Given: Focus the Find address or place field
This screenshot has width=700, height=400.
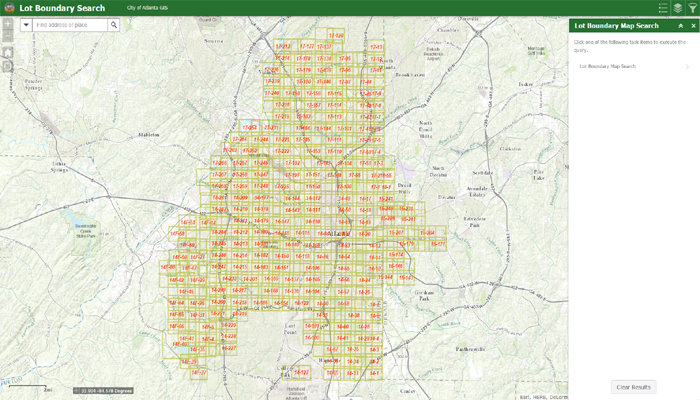Looking at the screenshot, I should [70, 25].
